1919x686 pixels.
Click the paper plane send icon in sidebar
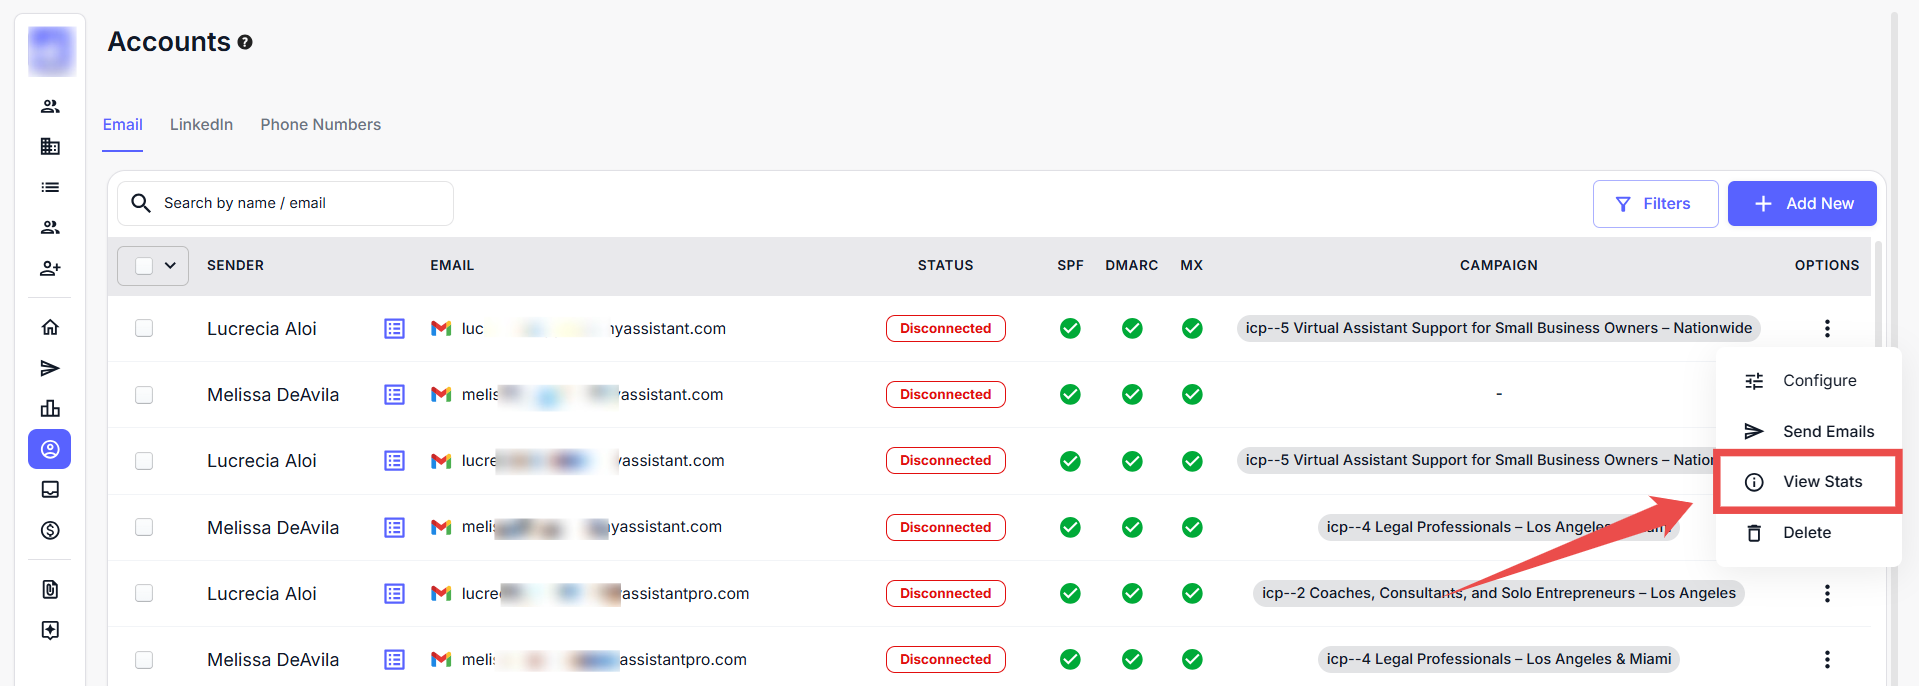pyautogui.click(x=50, y=368)
